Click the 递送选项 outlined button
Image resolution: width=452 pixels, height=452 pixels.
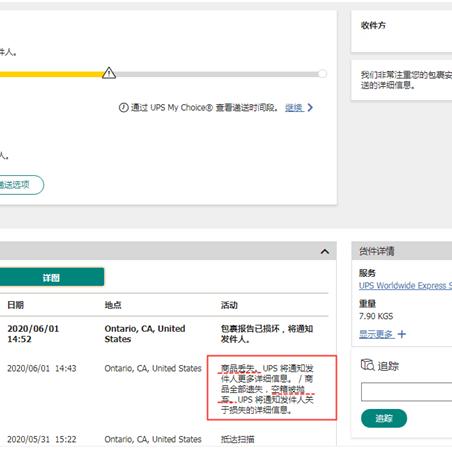21,185
